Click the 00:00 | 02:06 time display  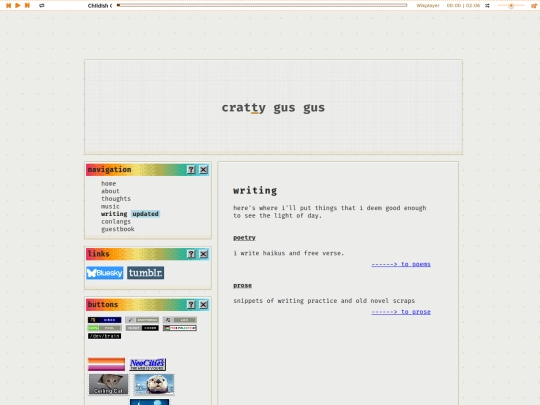pyautogui.click(x=463, y=6)
